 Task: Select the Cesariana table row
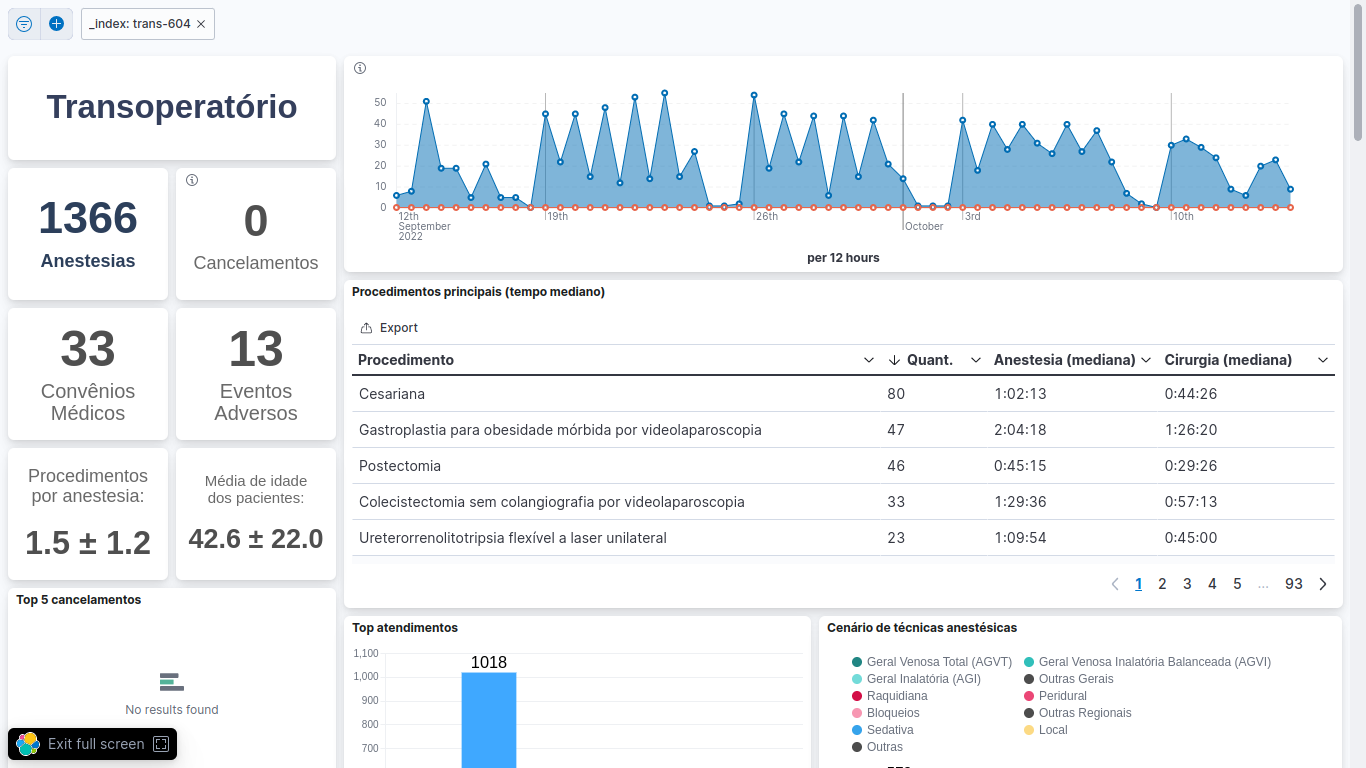(392, 394)
